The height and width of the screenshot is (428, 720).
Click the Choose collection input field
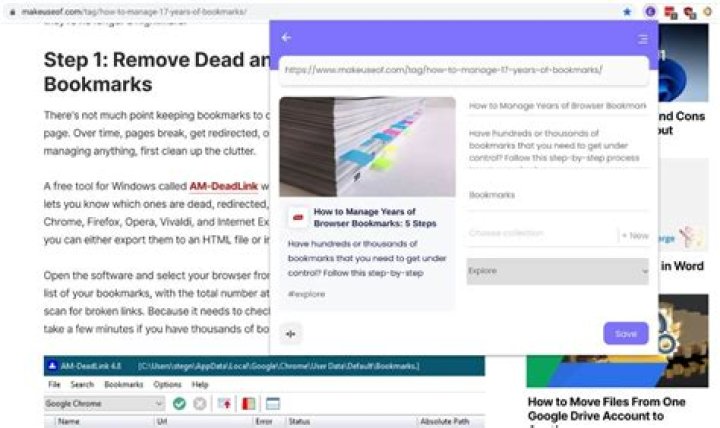tap(542, 233)
